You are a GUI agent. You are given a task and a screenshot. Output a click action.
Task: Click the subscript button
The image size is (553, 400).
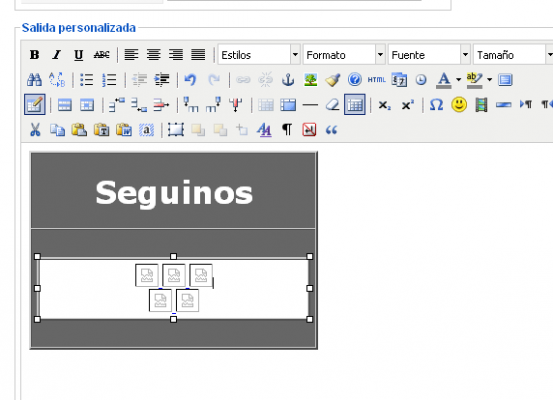(x=384, y=105)
